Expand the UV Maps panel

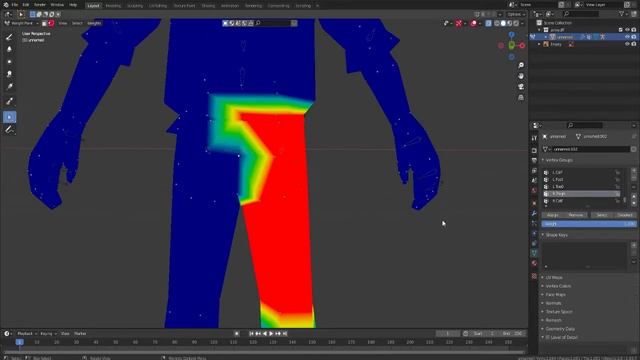[554, 278]
